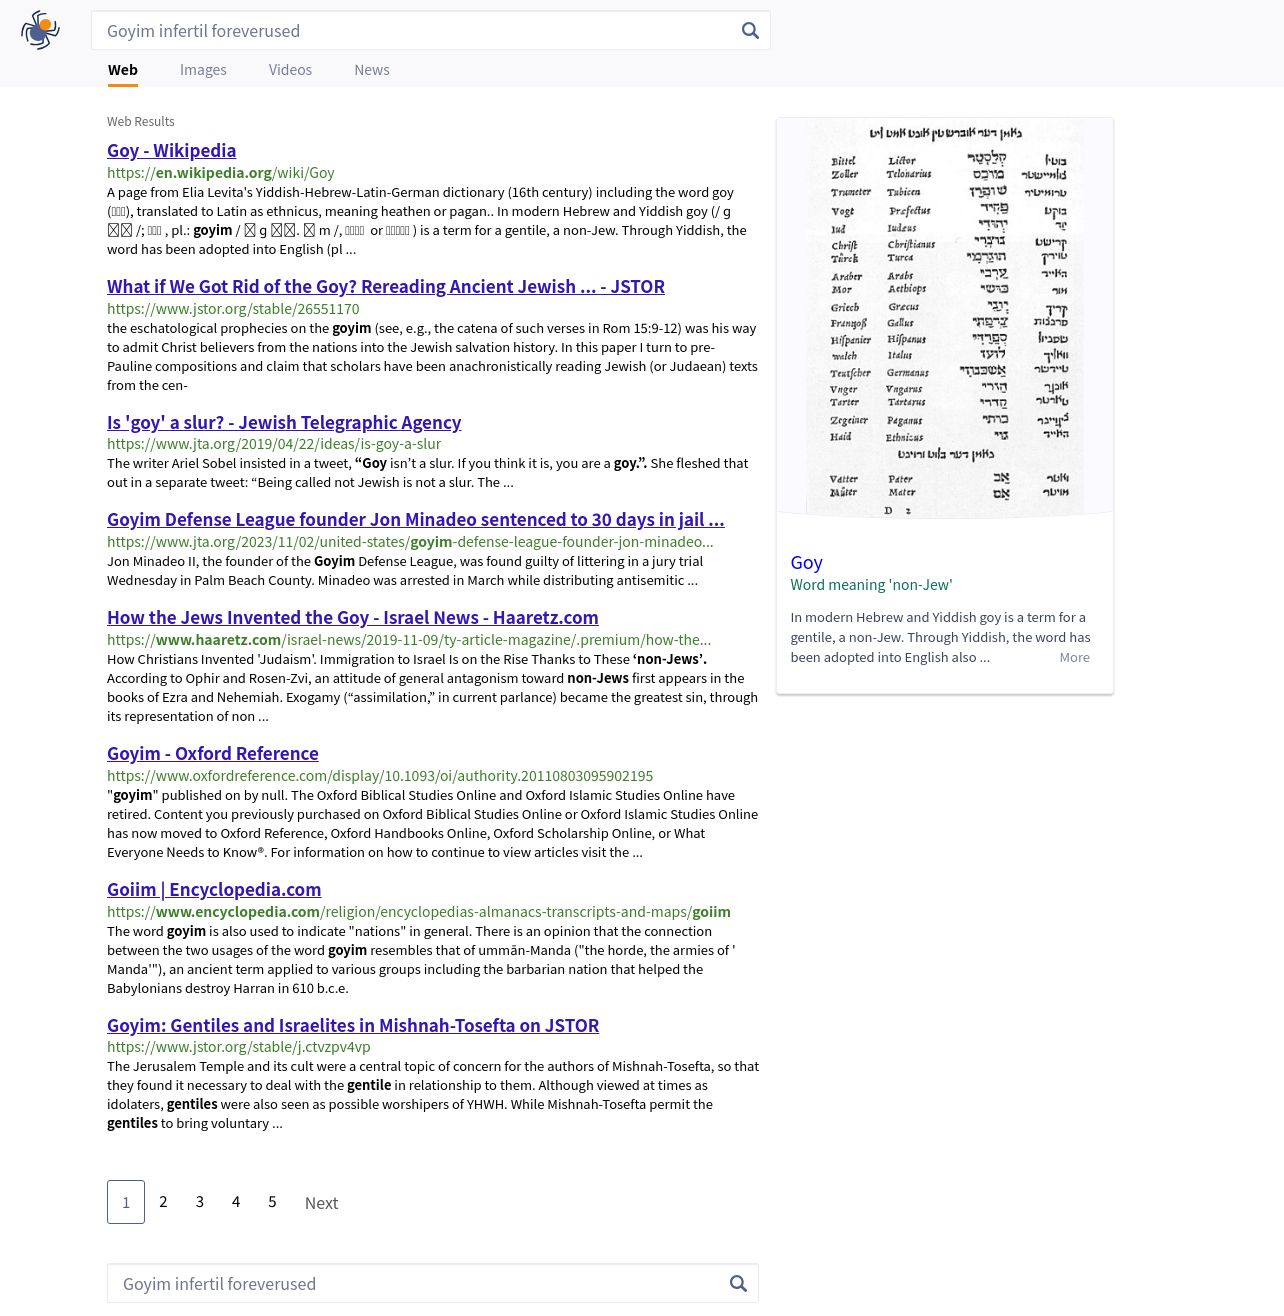Open Goyim Defense League founder result
The image size is (1284, 1316).
pos(416,519)
